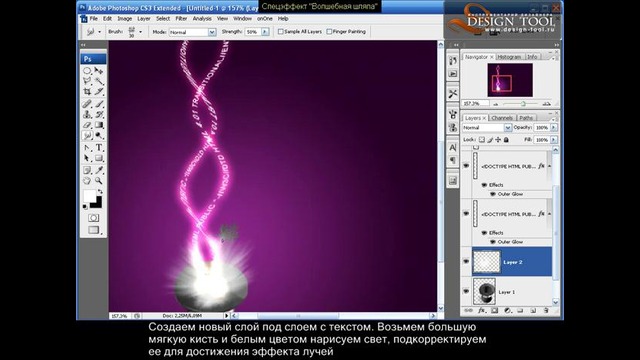
Task: Open the Layer menu
Action: (144, 19)
